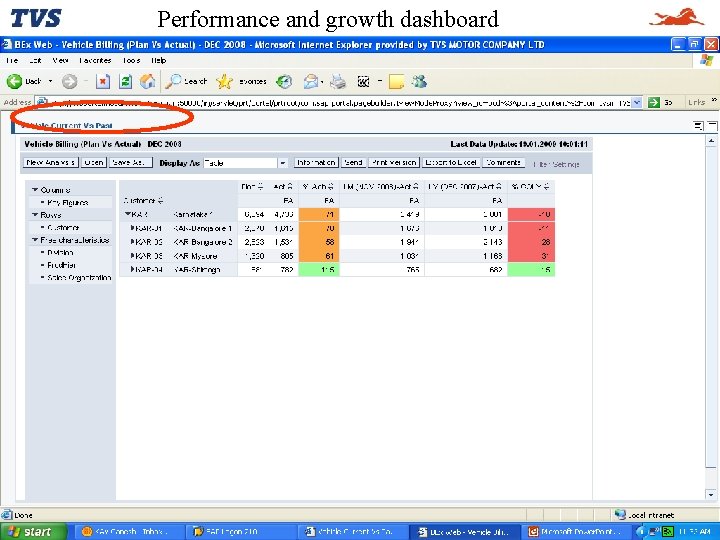720x540 pixels.
Task: Click the page scrollbar up arrow
Action: (711, 141)
